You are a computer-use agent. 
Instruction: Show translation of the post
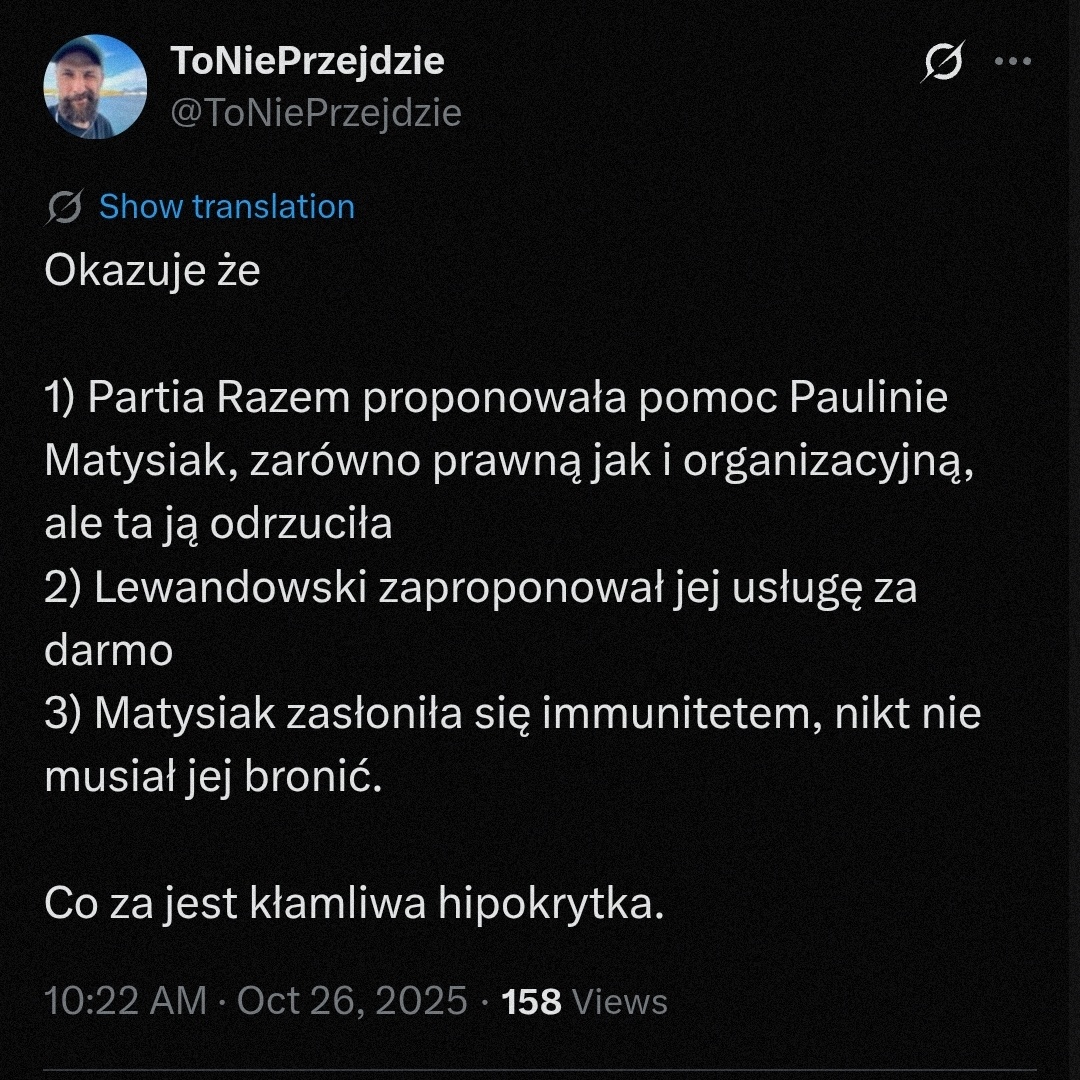click(x=227, y=207)
